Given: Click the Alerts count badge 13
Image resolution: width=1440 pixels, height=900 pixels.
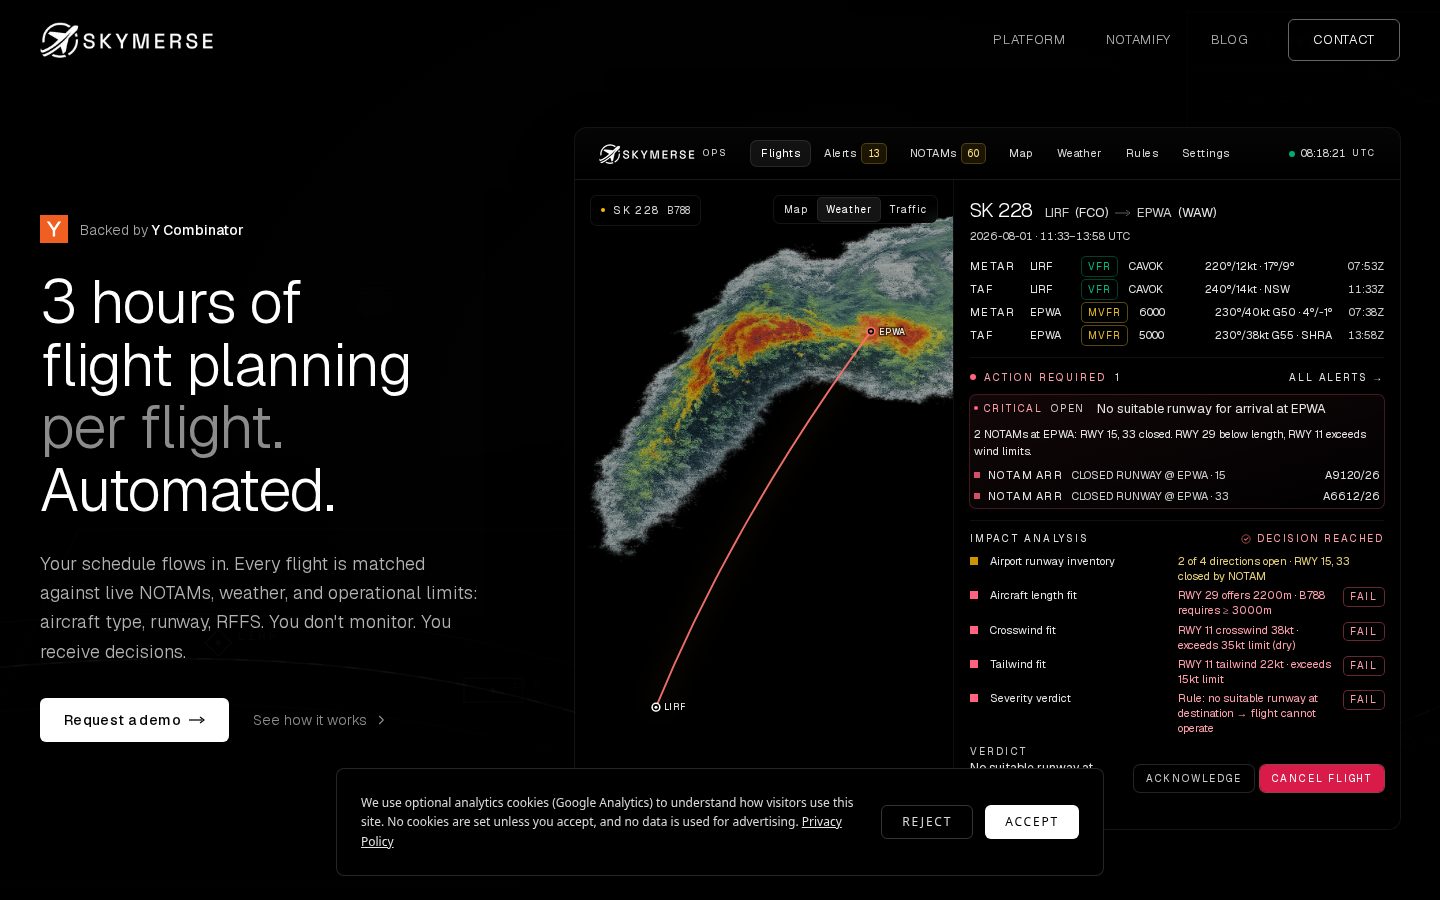Looking at the screenshot, I should (874, 153).
